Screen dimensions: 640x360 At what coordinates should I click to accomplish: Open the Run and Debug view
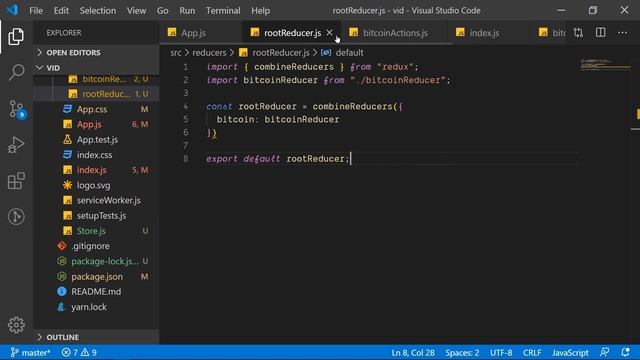(16, 145)
